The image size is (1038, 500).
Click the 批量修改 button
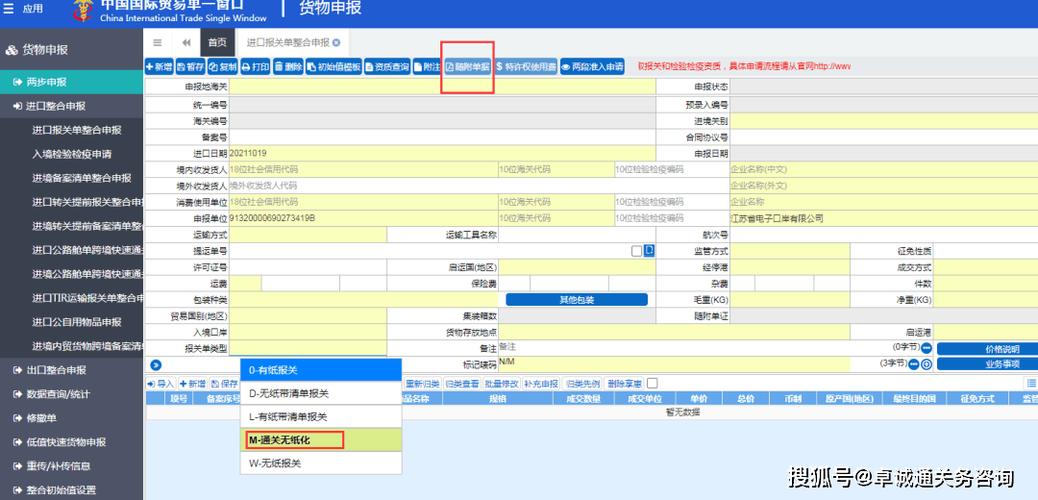coord(501,383)
